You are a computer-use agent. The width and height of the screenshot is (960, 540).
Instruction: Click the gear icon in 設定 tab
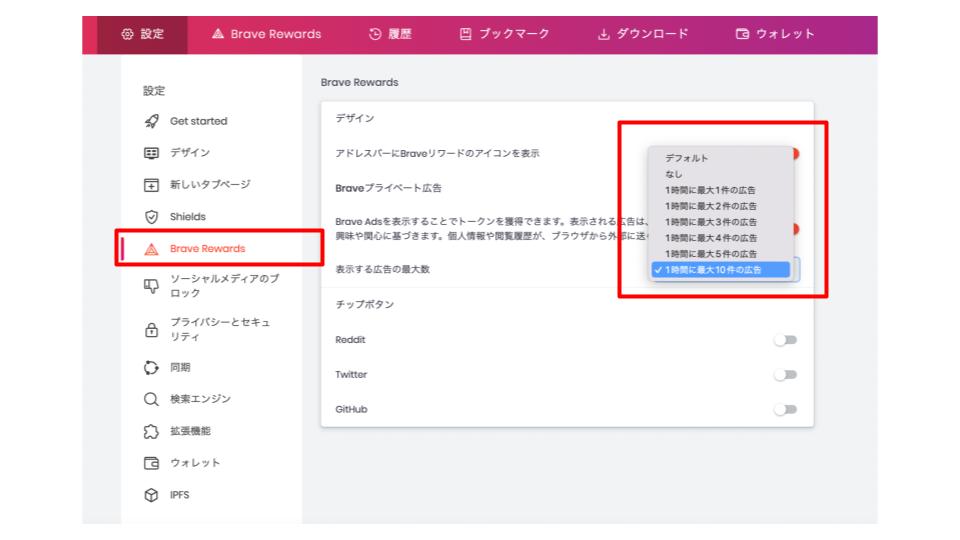tap(127, 34)
